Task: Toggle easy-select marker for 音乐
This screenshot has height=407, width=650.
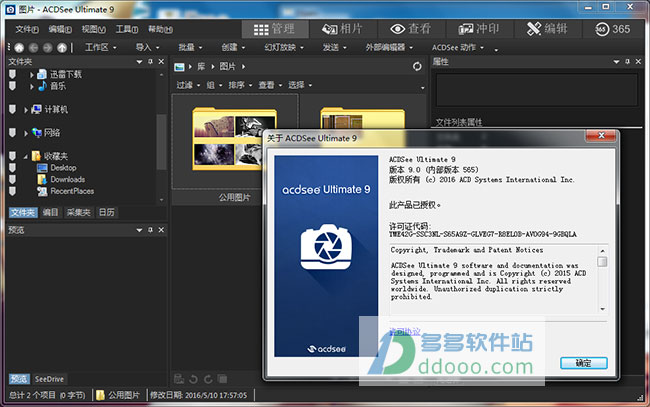Action: coord(12,86)
